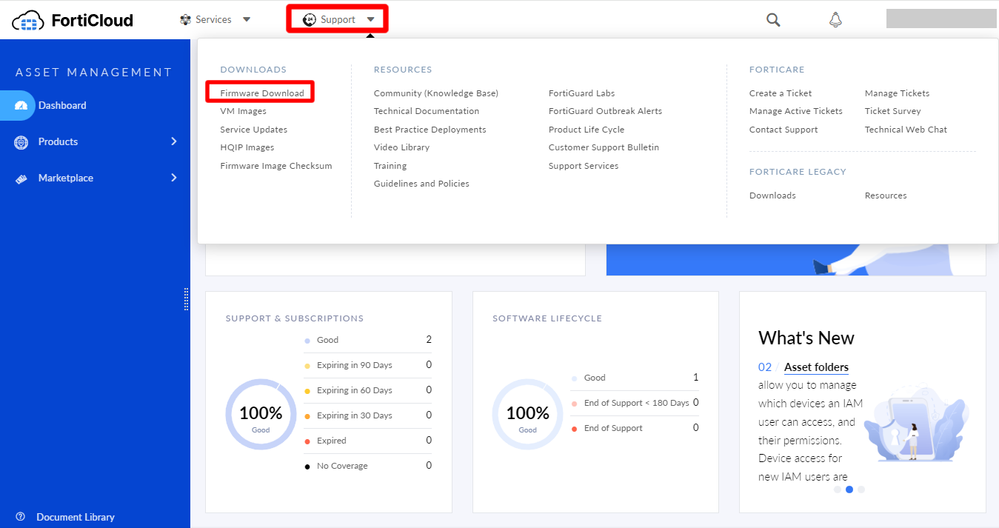Click the Dashboard gauge icon
999x528 pixels.
pos(22,105)
